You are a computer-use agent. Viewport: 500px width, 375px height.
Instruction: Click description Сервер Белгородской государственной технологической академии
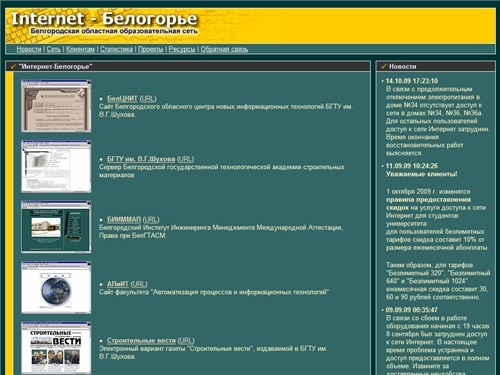tap(222, 171)
